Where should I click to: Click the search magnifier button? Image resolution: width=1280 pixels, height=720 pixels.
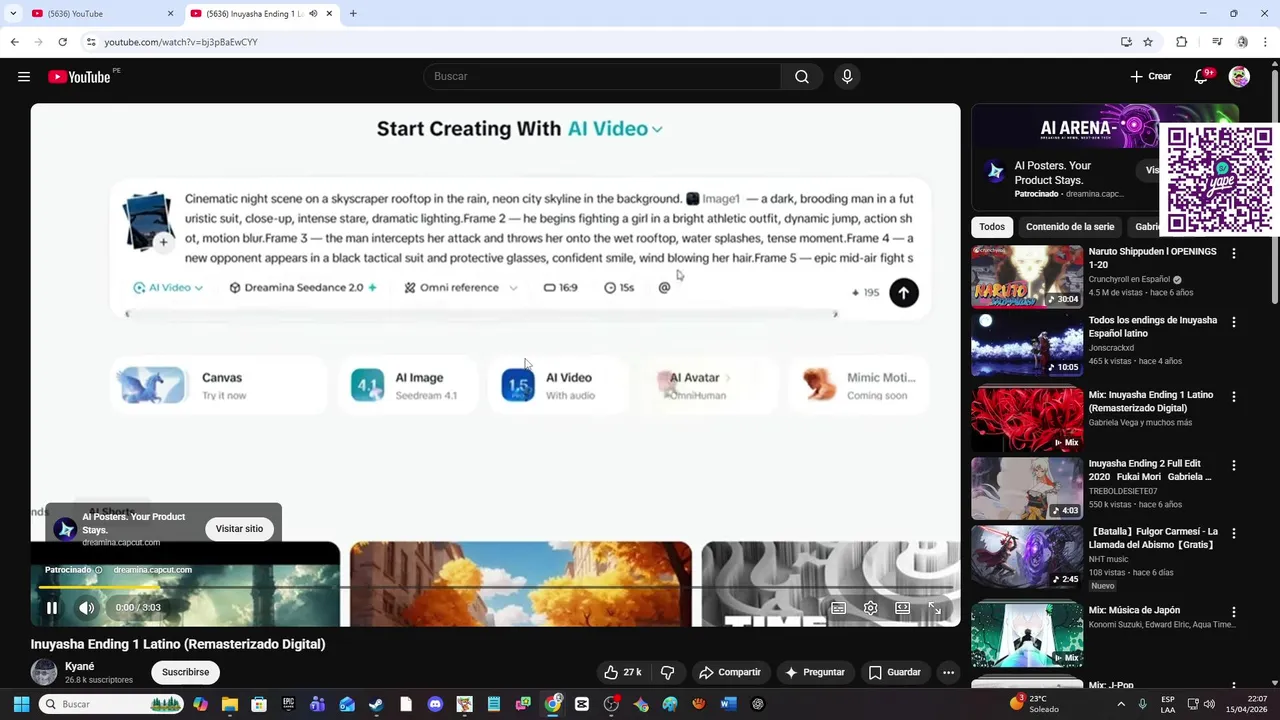[x=802, y=77]
